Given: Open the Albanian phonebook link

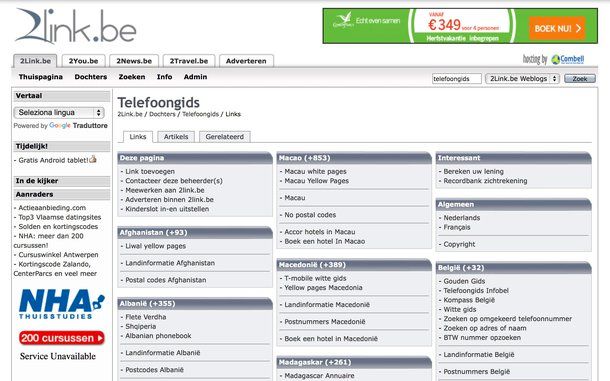Looking at the screenshot, I should (x=158, y=335).
